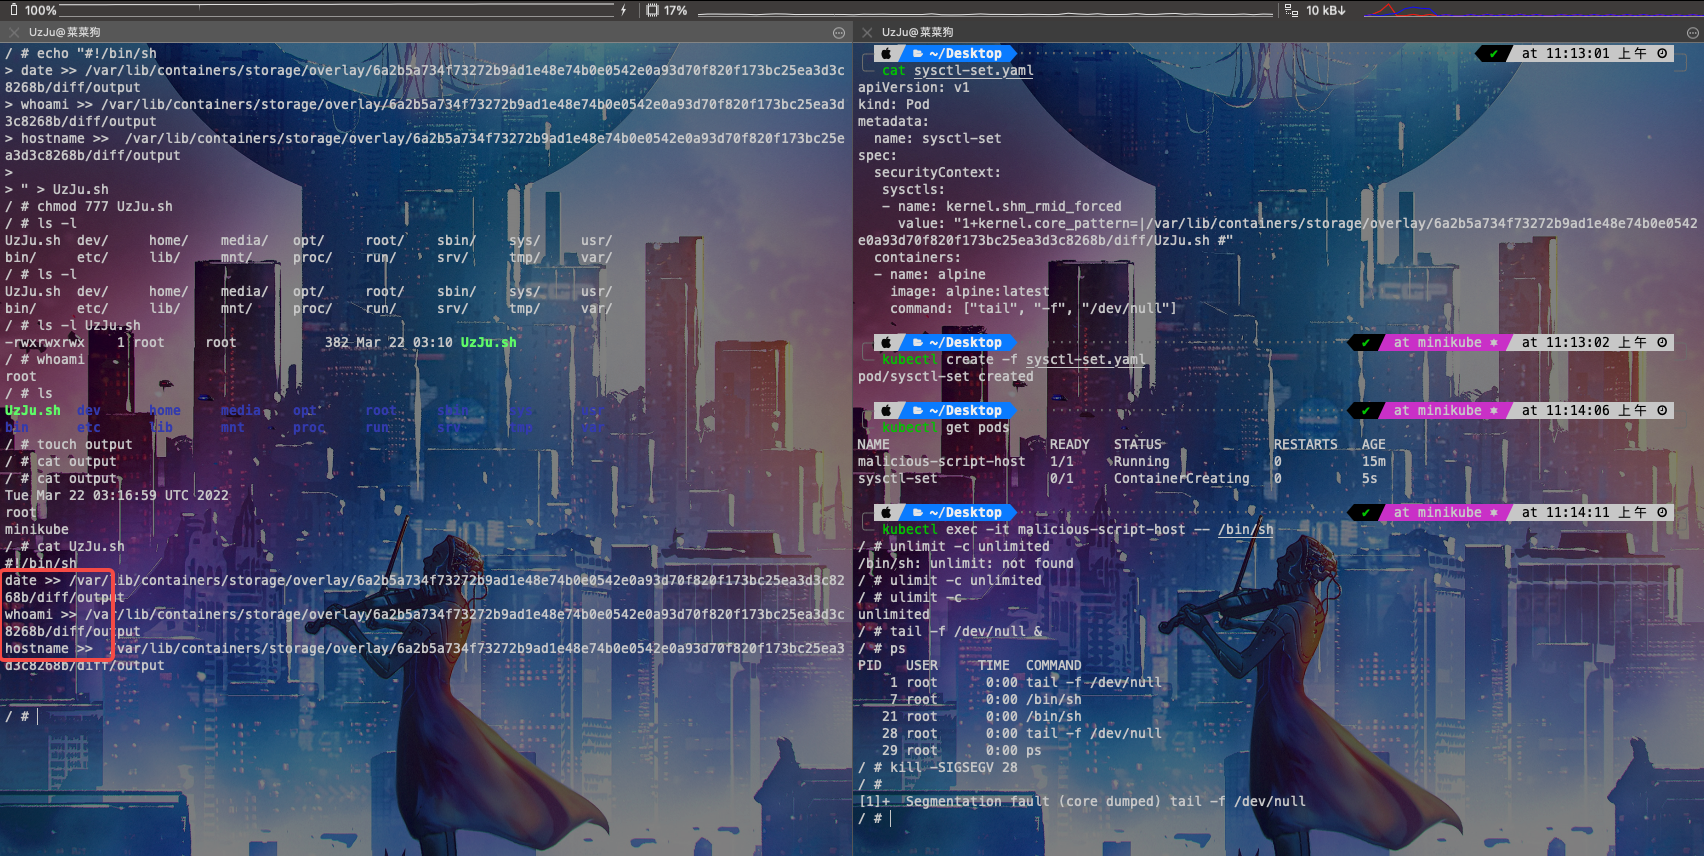Click the 'pod/sysctl-set created' output line
The image size is (1704, 856).
click(945, 376)
